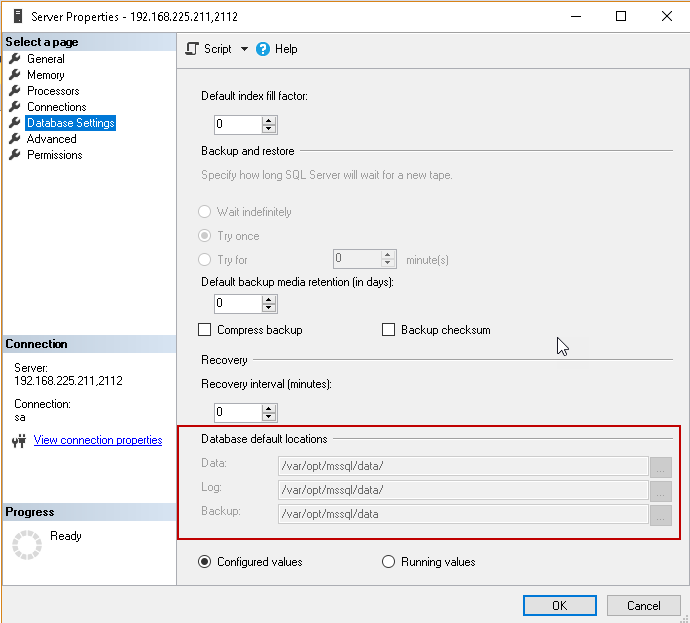Select the Database Settings page
This screenshot has width=690, height=623.
tap(70, 123)
